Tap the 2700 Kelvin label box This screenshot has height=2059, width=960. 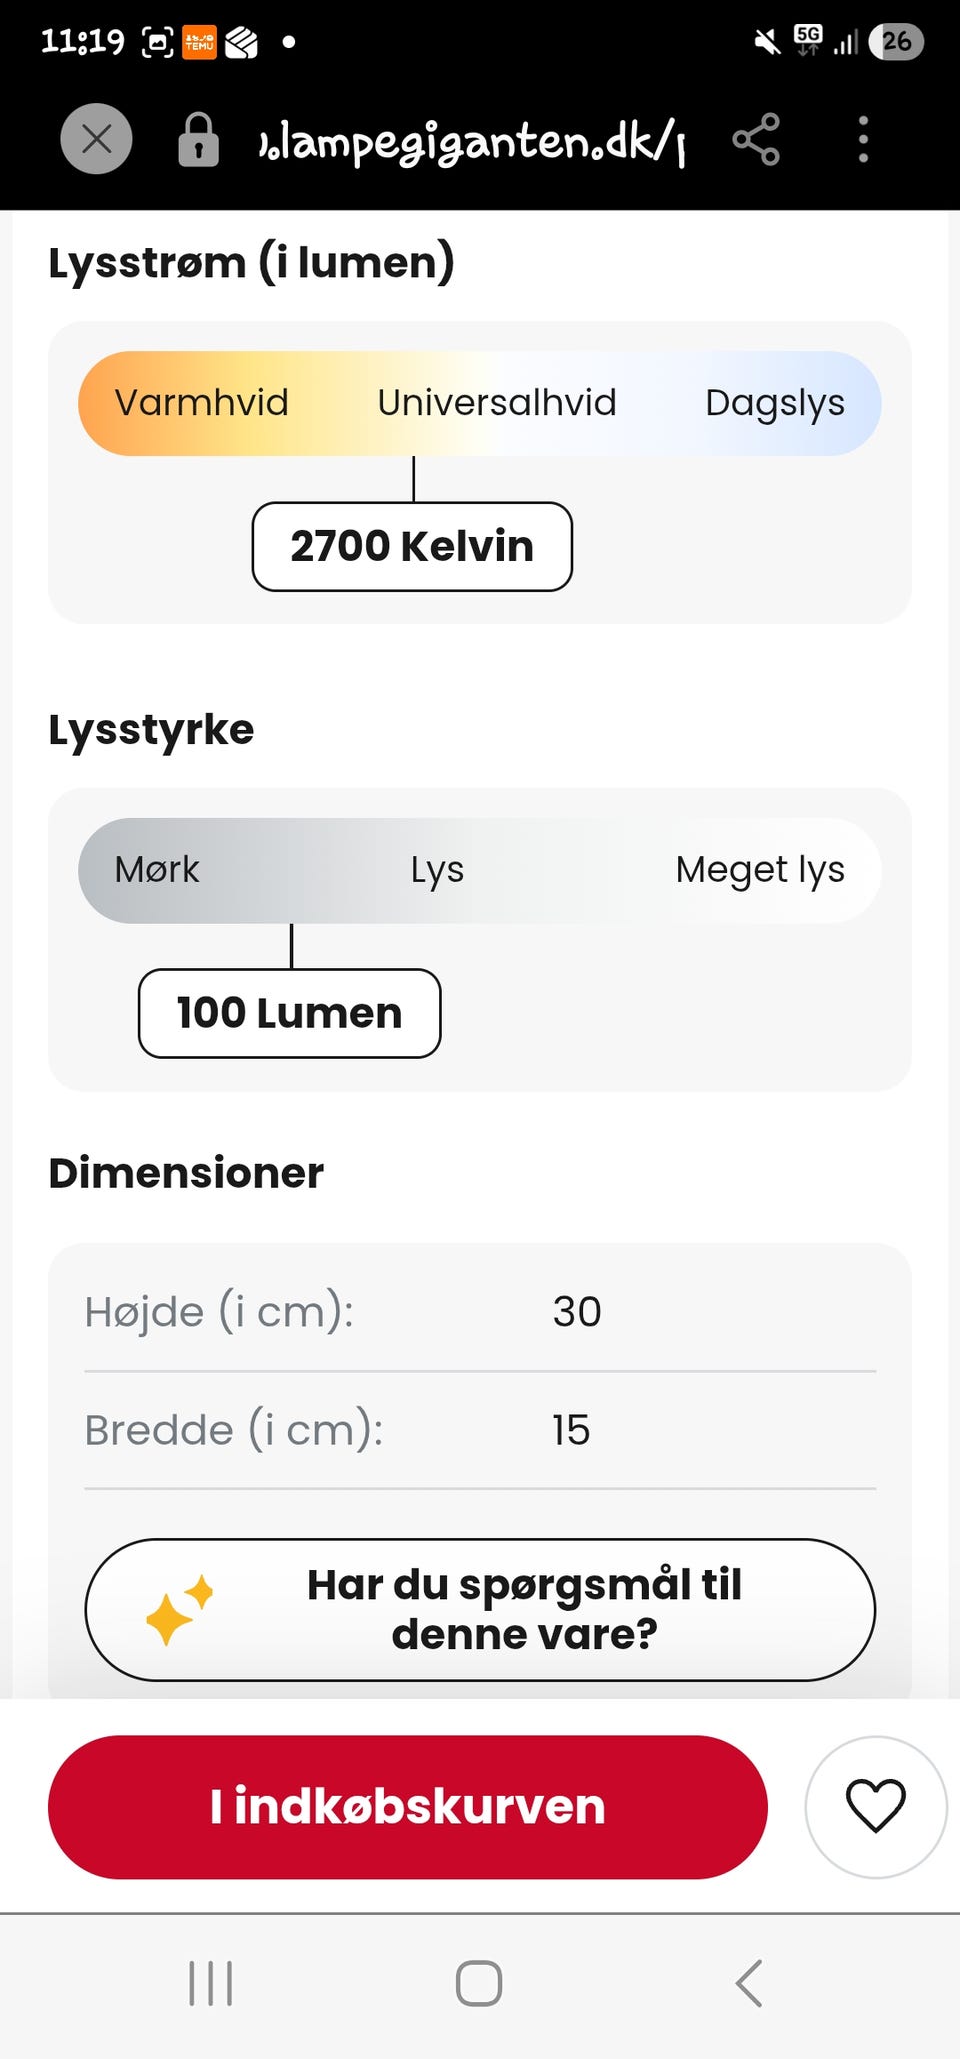(412, 547)
